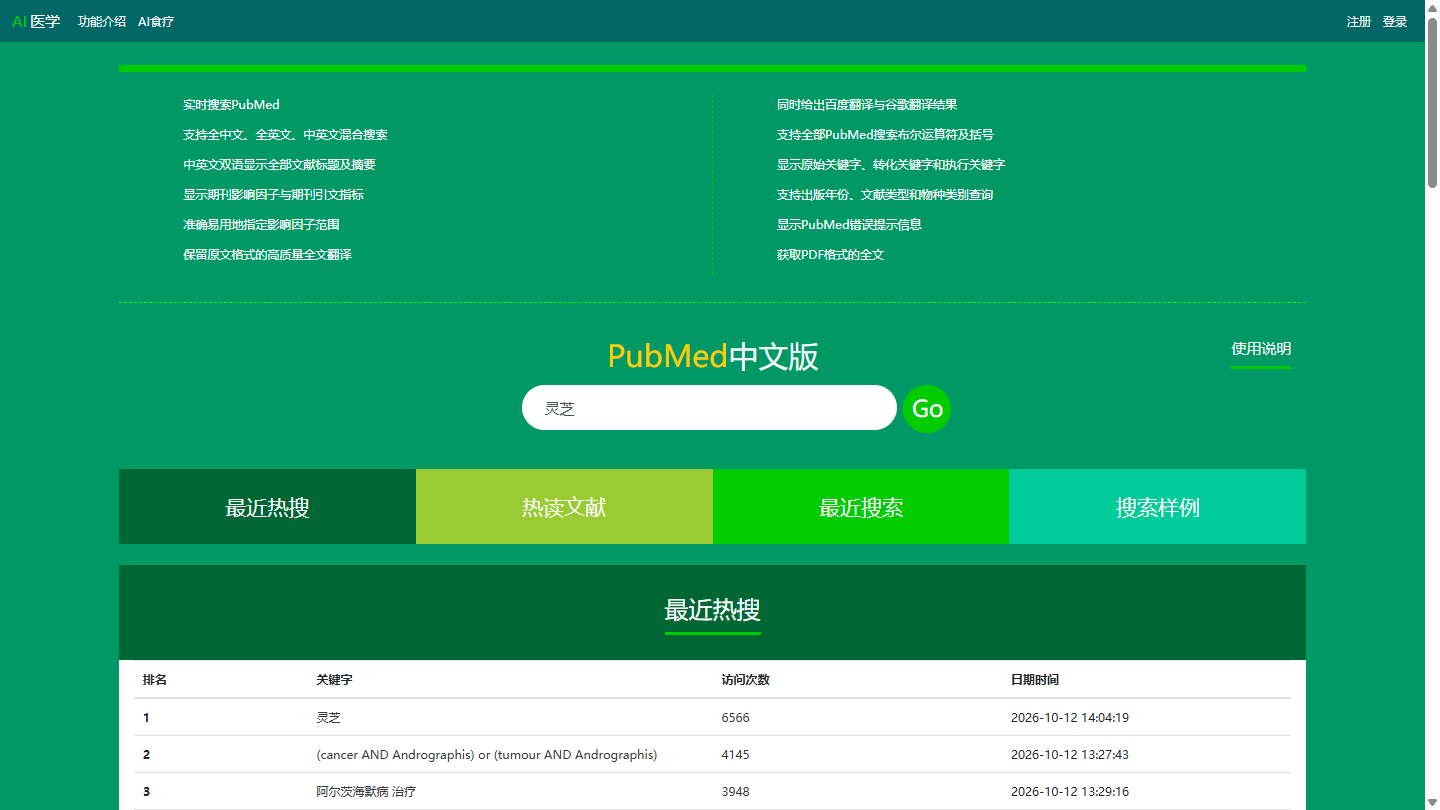The width and height of the screenshot is (1440, 810).
Task: Switch to the 搜索样例 tab
Action: 1157,507
